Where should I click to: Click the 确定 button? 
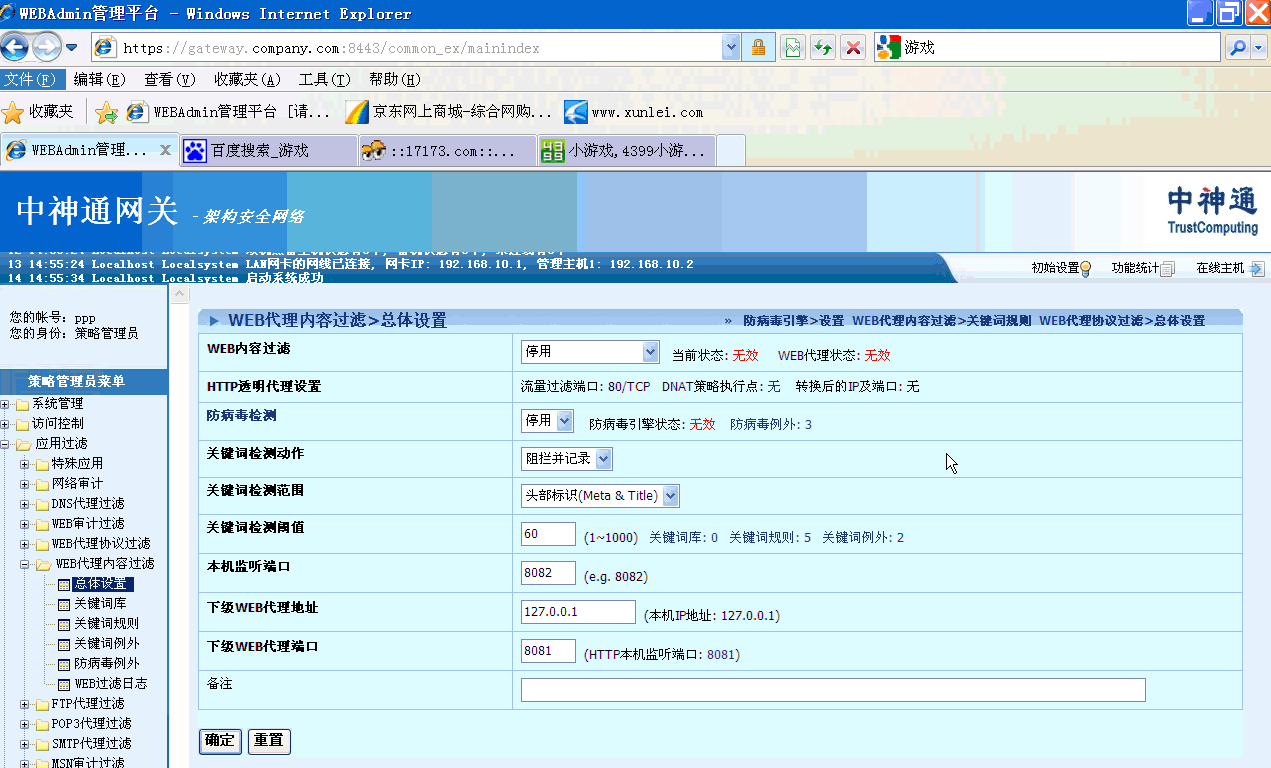[219, 741]
